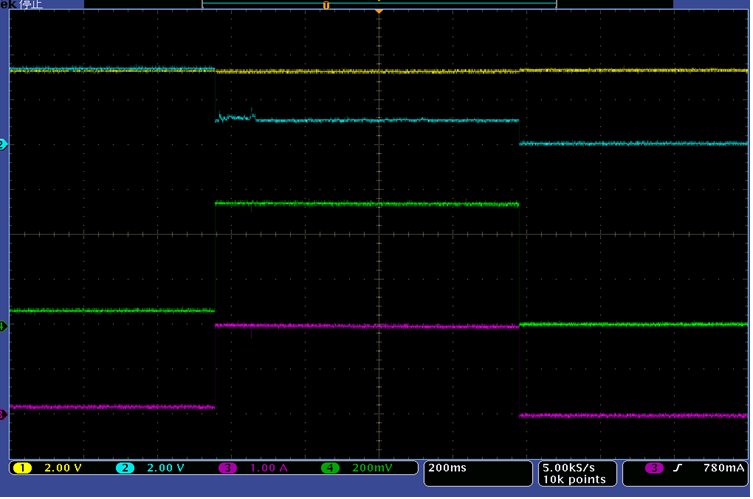Screen dimensions: 753x499
Task: Click the trigger source channel 3 badge
Action: [x=654, y=468]
